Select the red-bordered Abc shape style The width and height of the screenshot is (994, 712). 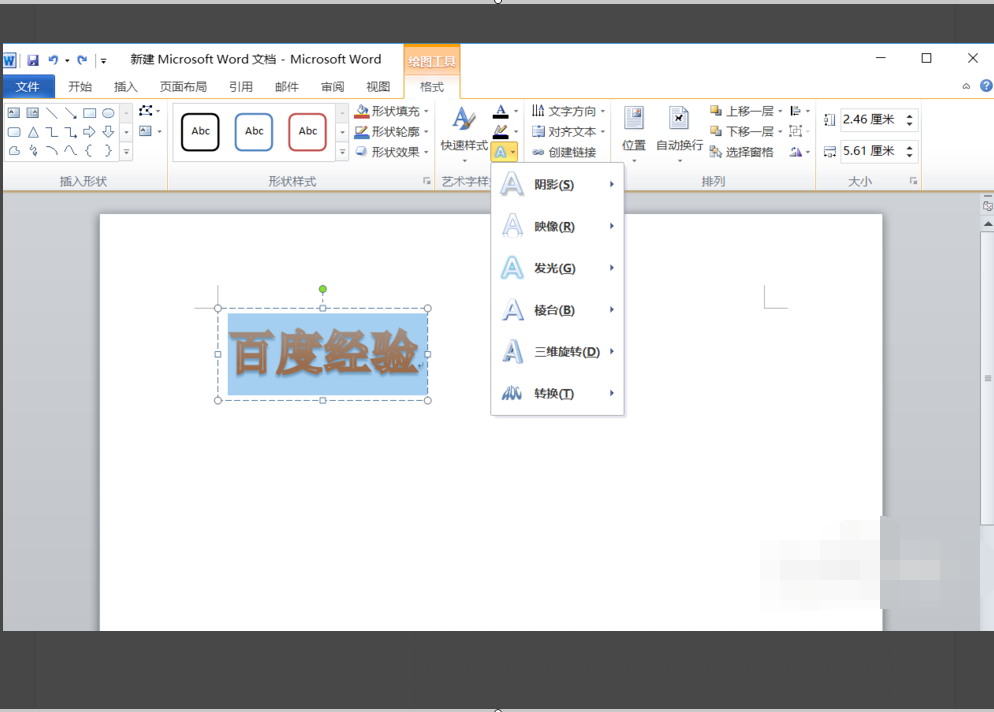pyautogui.click(x=307, y=132)
